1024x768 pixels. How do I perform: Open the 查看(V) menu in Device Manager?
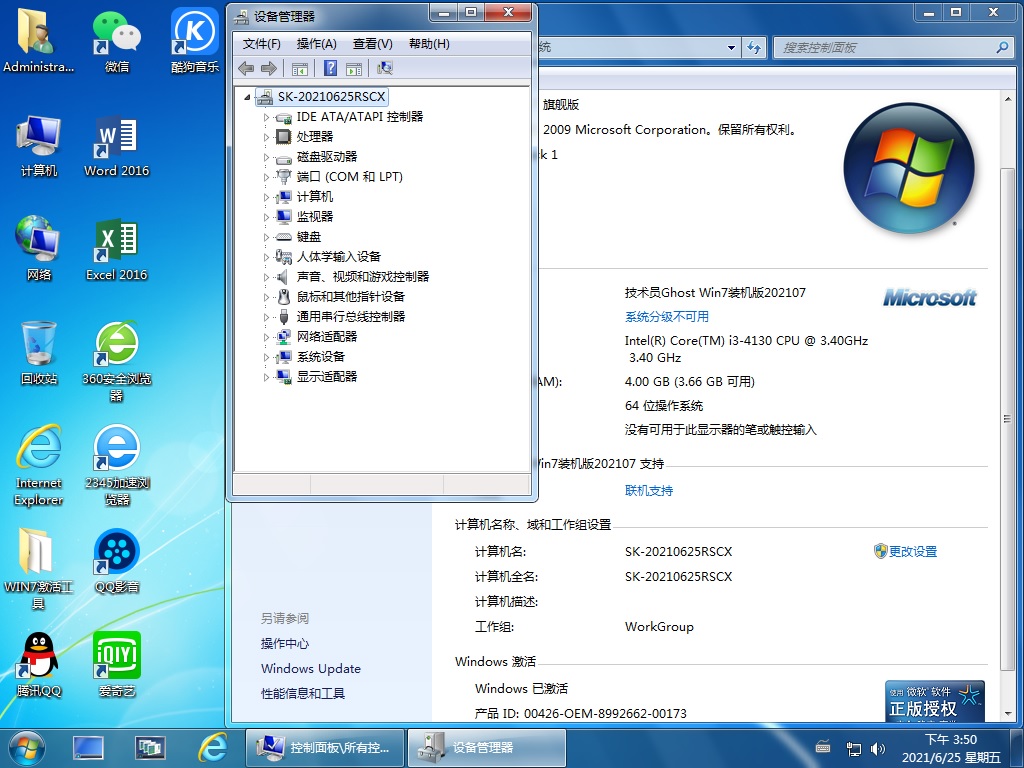coord(372,44)
